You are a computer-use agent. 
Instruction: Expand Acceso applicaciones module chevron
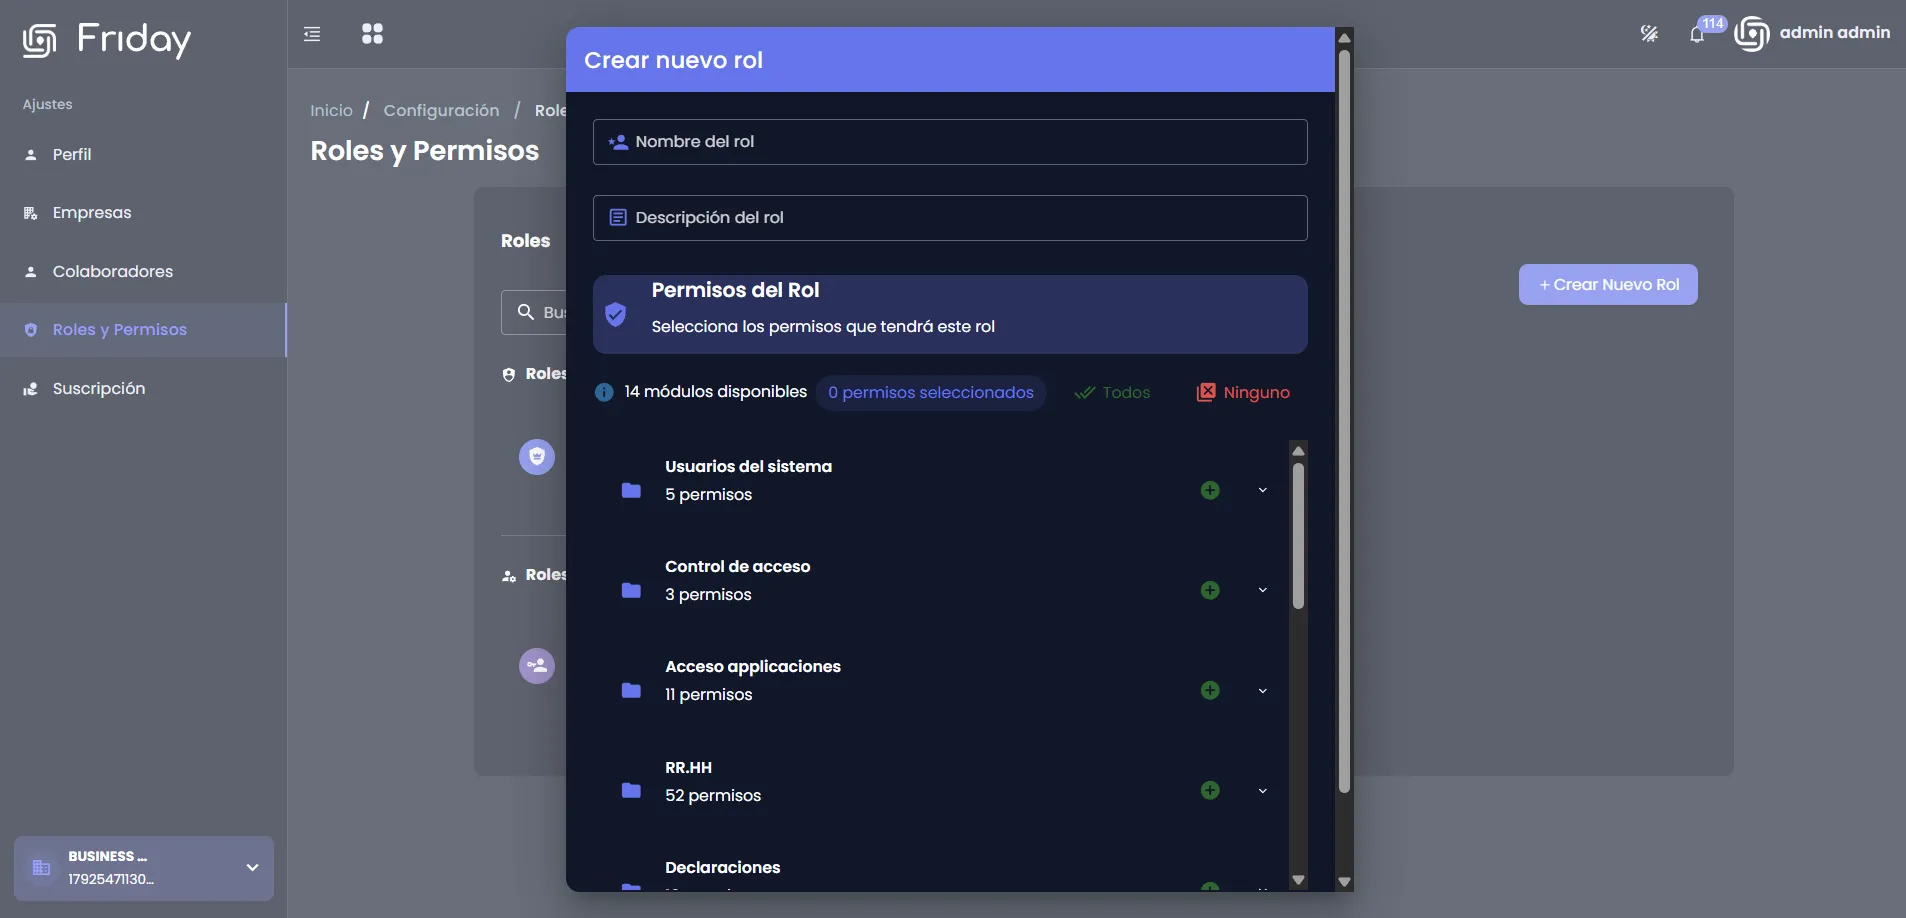coord(1263,690)
